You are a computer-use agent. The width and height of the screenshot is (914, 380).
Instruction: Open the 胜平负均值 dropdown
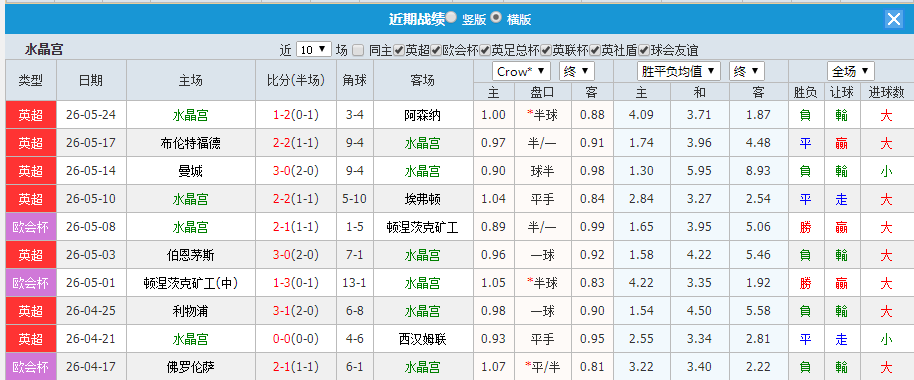tap(679, 72)
